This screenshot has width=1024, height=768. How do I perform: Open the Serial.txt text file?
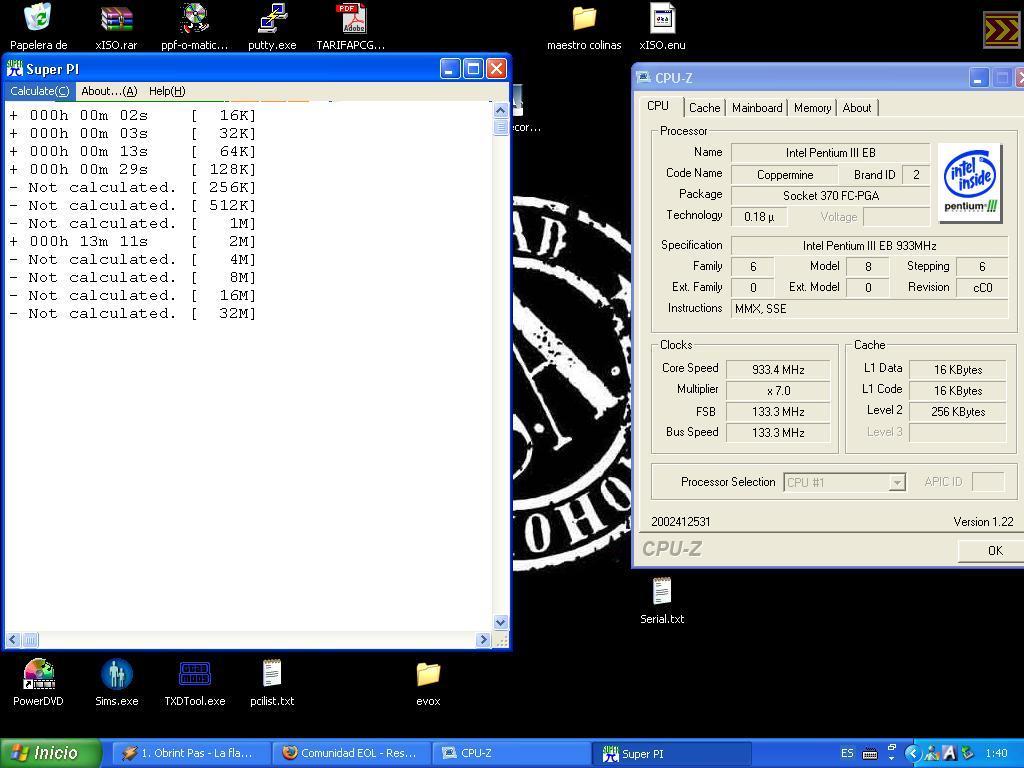click(662, 593)
